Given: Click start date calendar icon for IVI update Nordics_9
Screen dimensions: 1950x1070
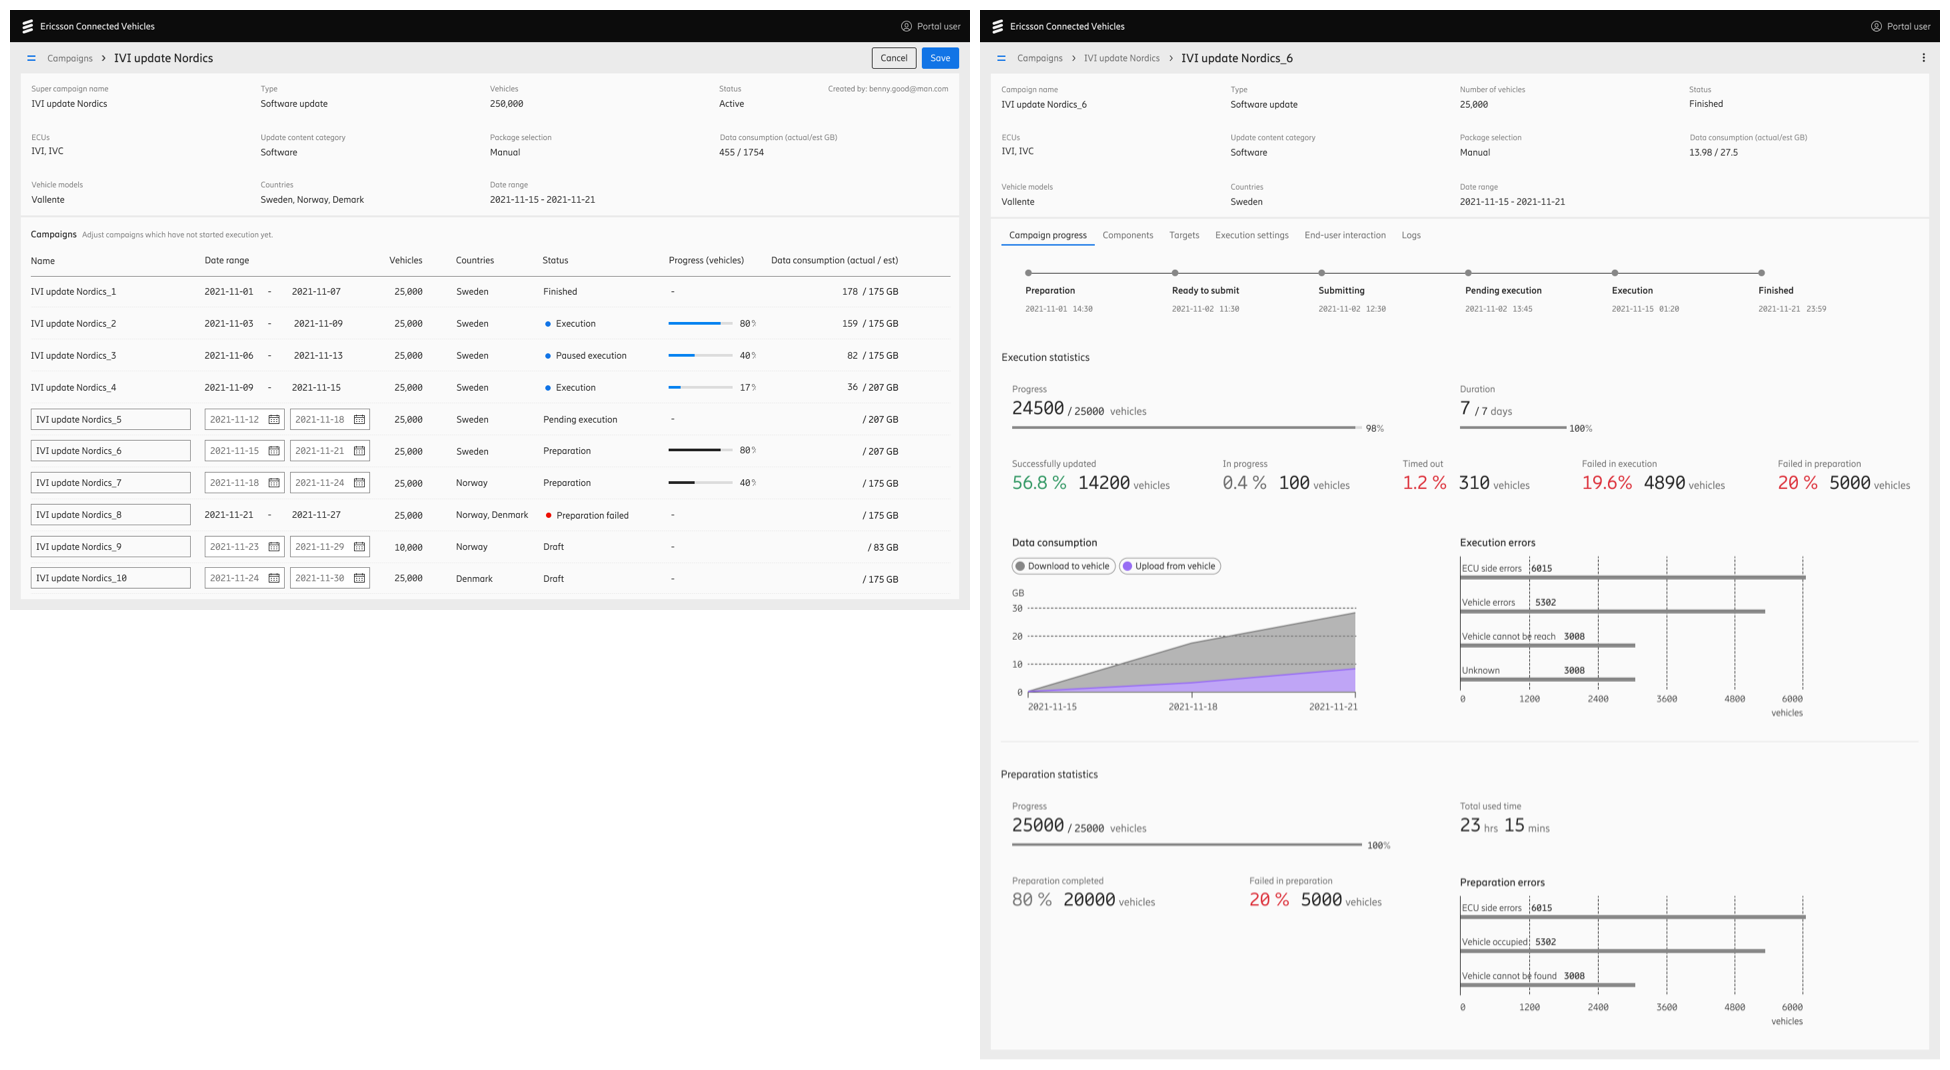Looking at the screenshot, I should pos(274,547).
